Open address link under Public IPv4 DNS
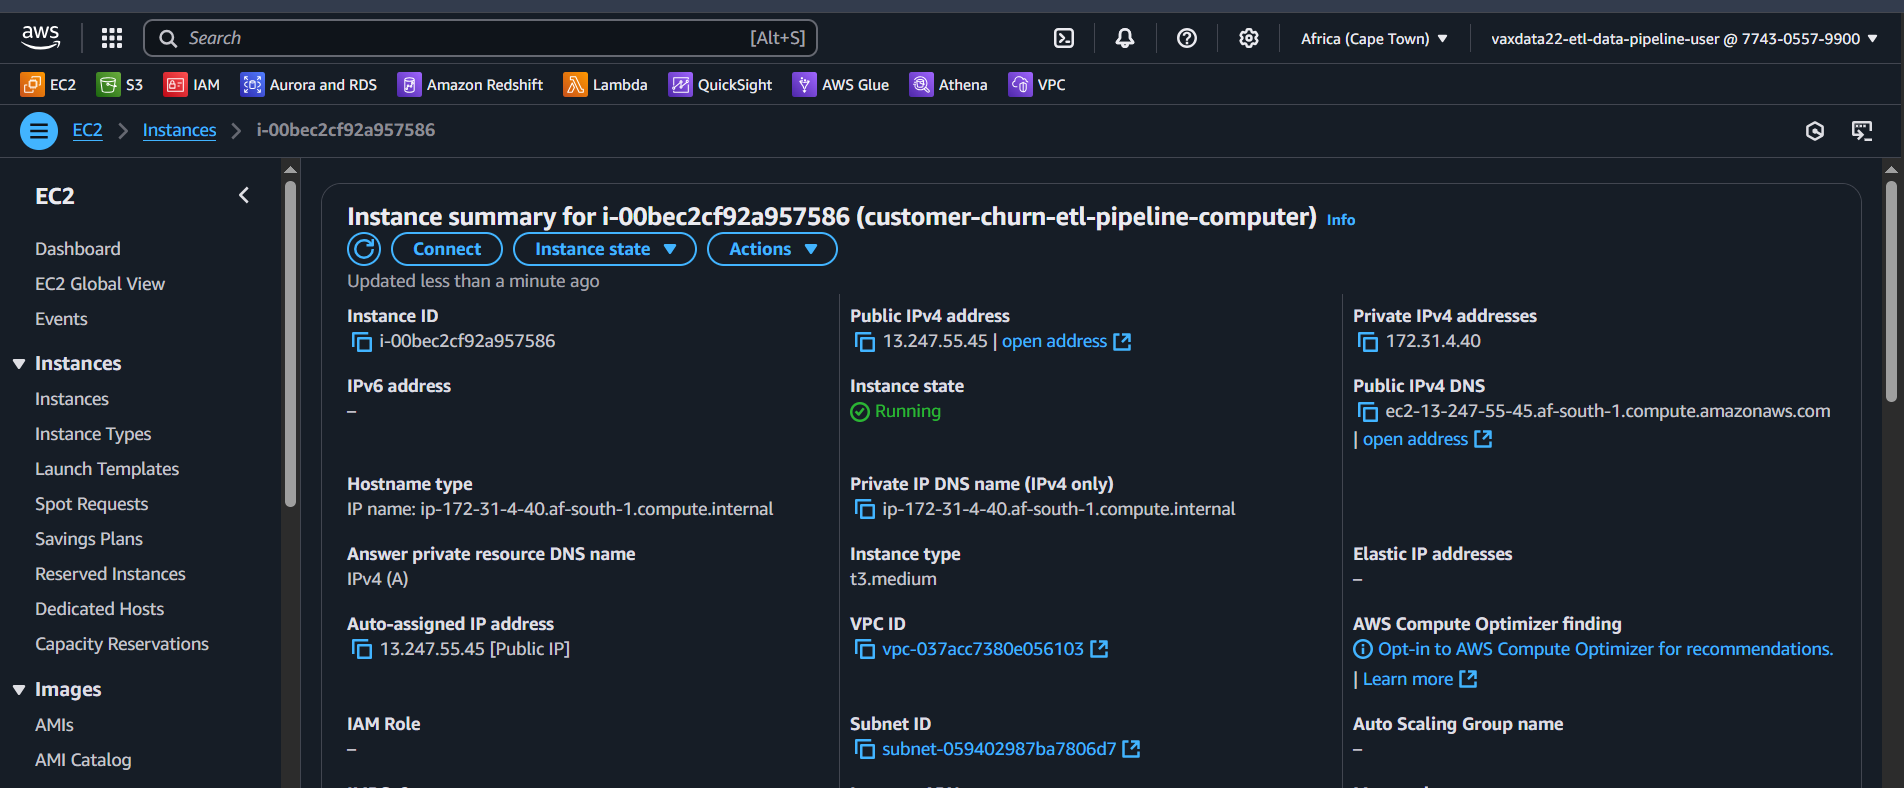1904x788 pixels. coord(1427,439)
